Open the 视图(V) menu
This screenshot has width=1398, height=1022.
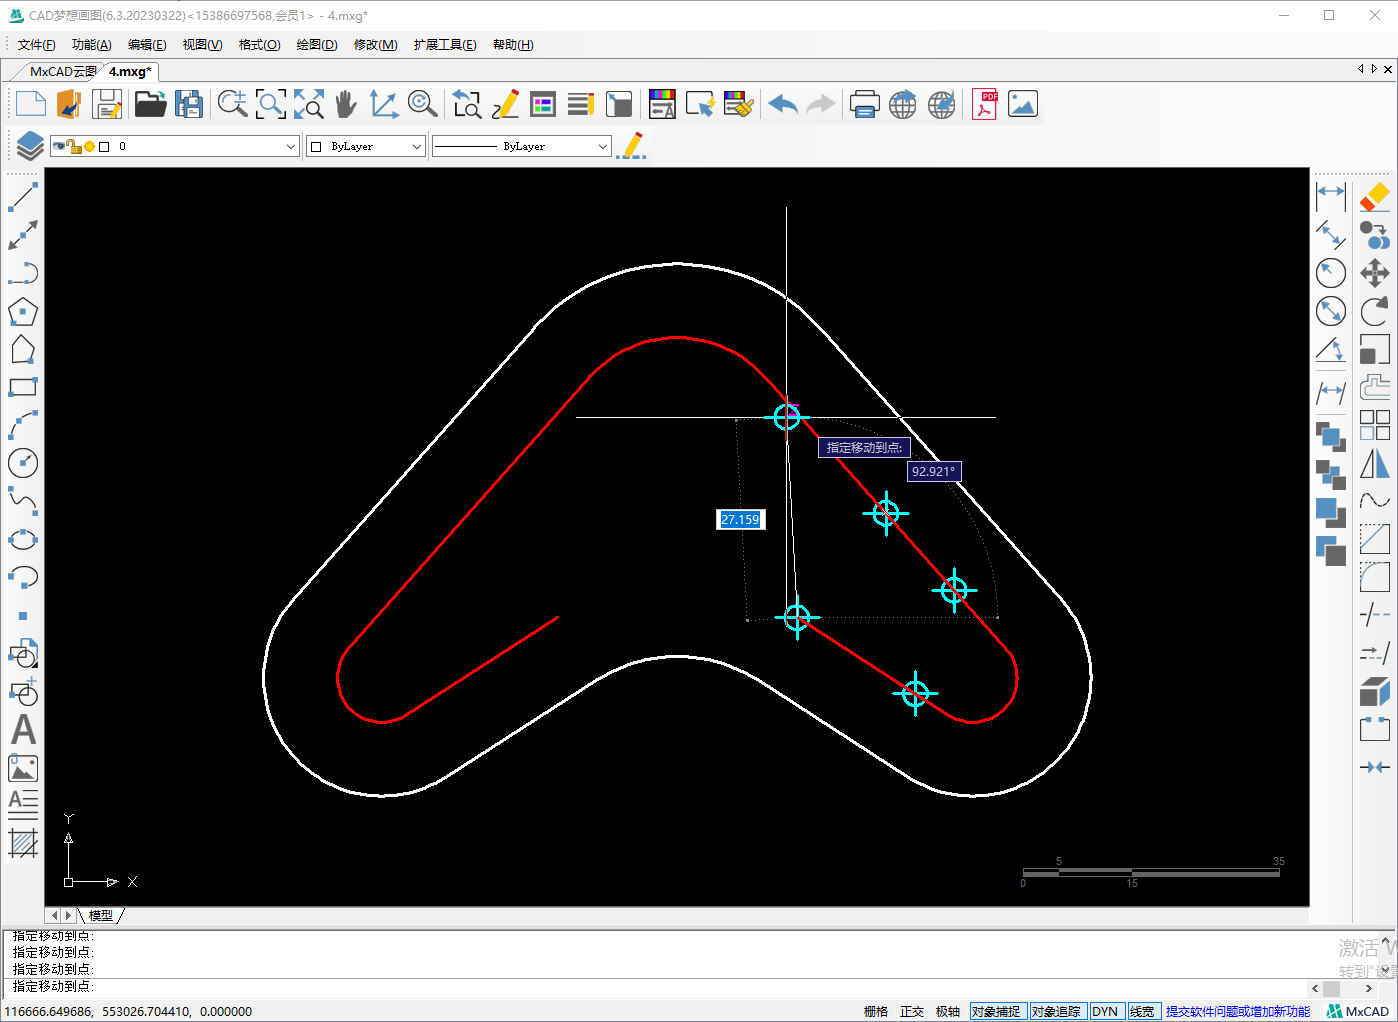[x=202, y=45]
